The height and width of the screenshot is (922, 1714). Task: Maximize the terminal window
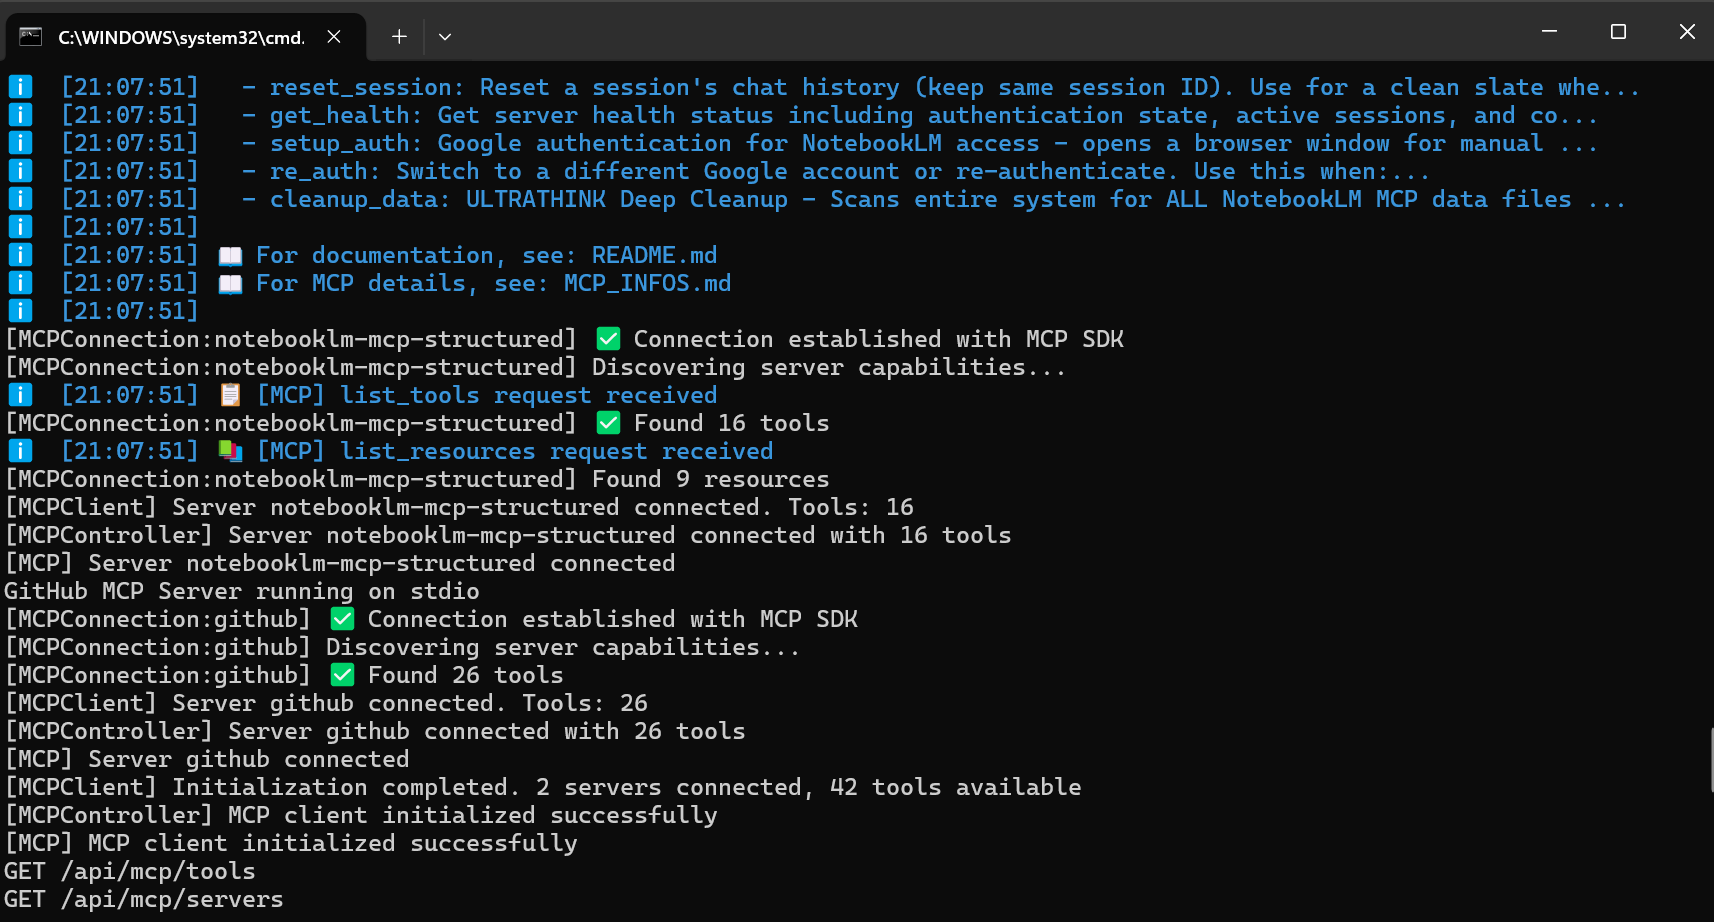click(x=1618, y=32)
